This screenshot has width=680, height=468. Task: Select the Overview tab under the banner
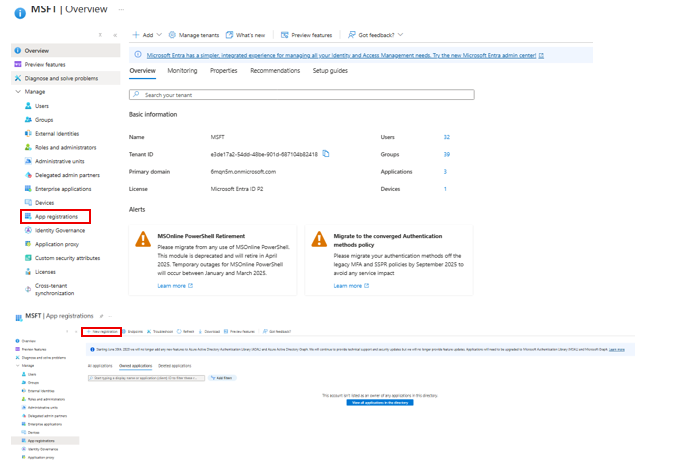pos(142,71)
